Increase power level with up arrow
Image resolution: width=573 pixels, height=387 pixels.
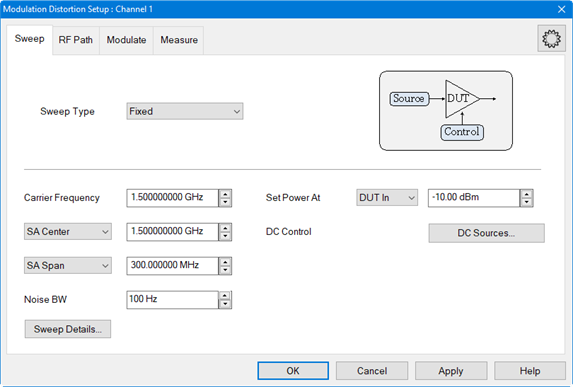(527, 194)
